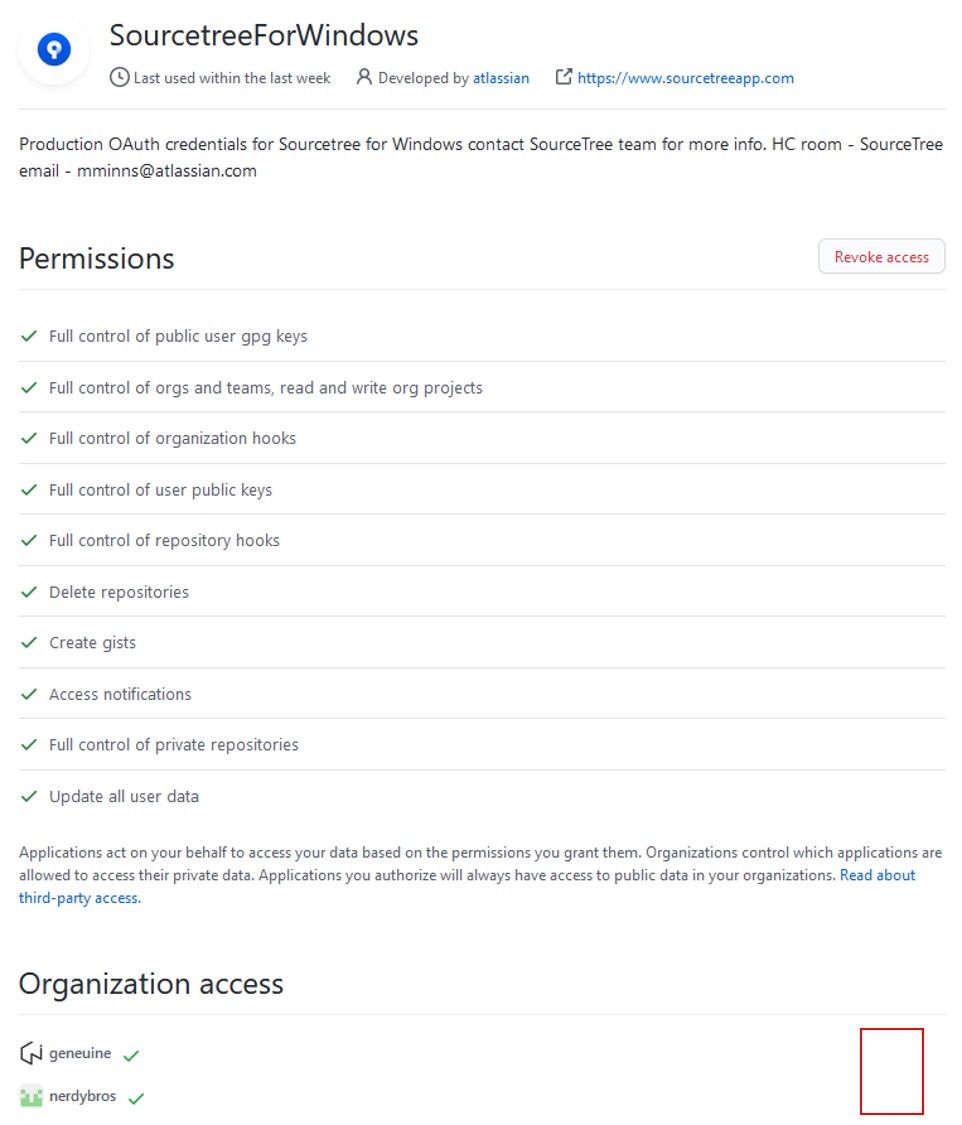
Task: Click the green checkmark next to nerdybros
Action: (136, 1098)
